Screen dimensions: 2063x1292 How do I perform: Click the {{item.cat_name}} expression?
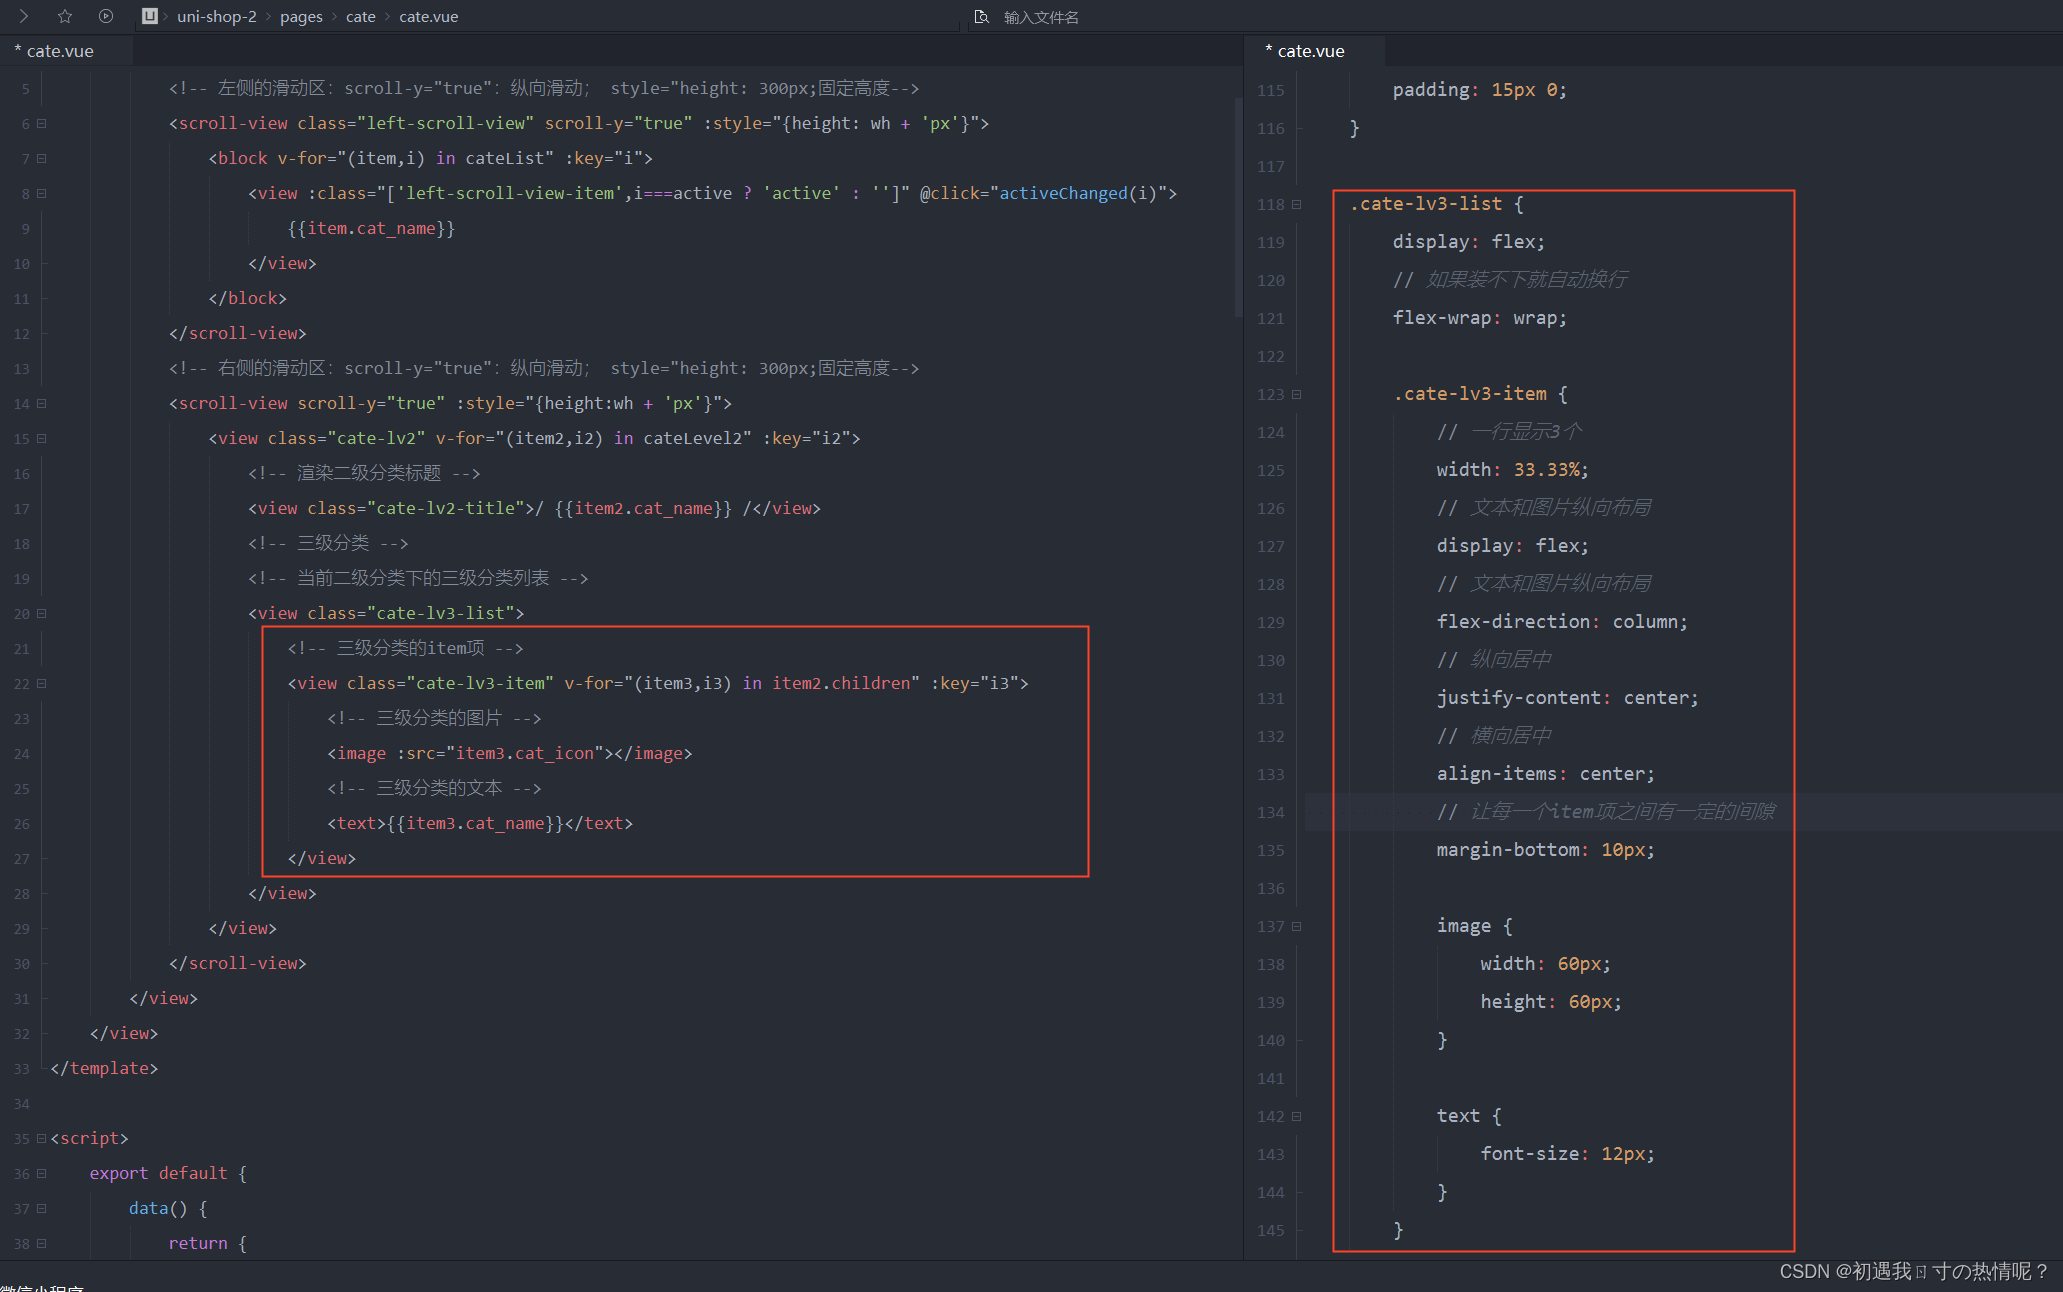(x=372, y=228)
